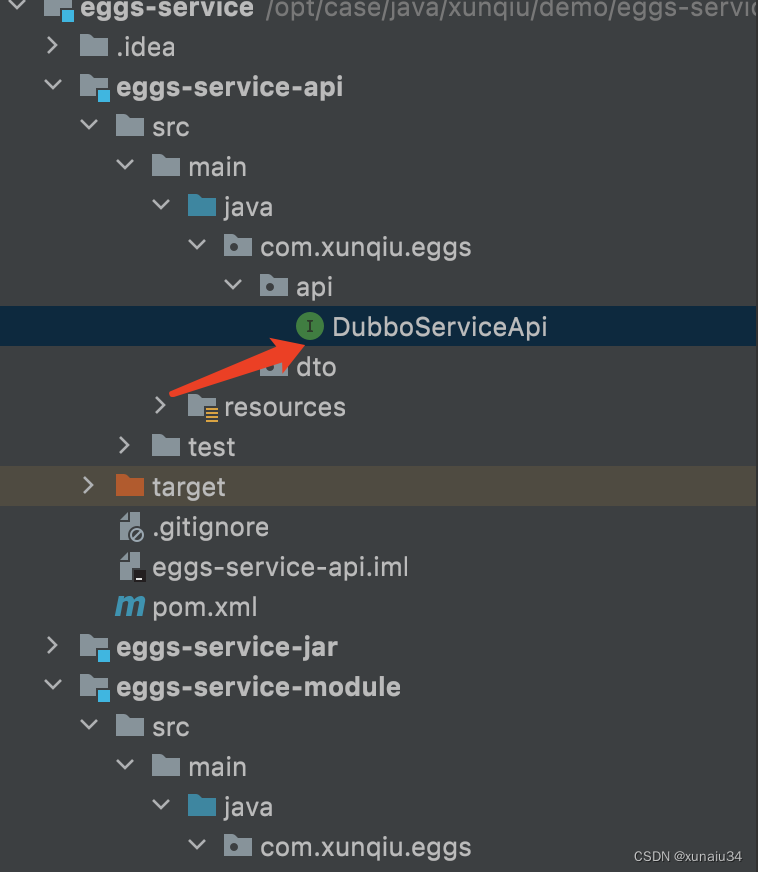
Task: Select the DubboServiceApi file
Action: [x=440, y=326]
